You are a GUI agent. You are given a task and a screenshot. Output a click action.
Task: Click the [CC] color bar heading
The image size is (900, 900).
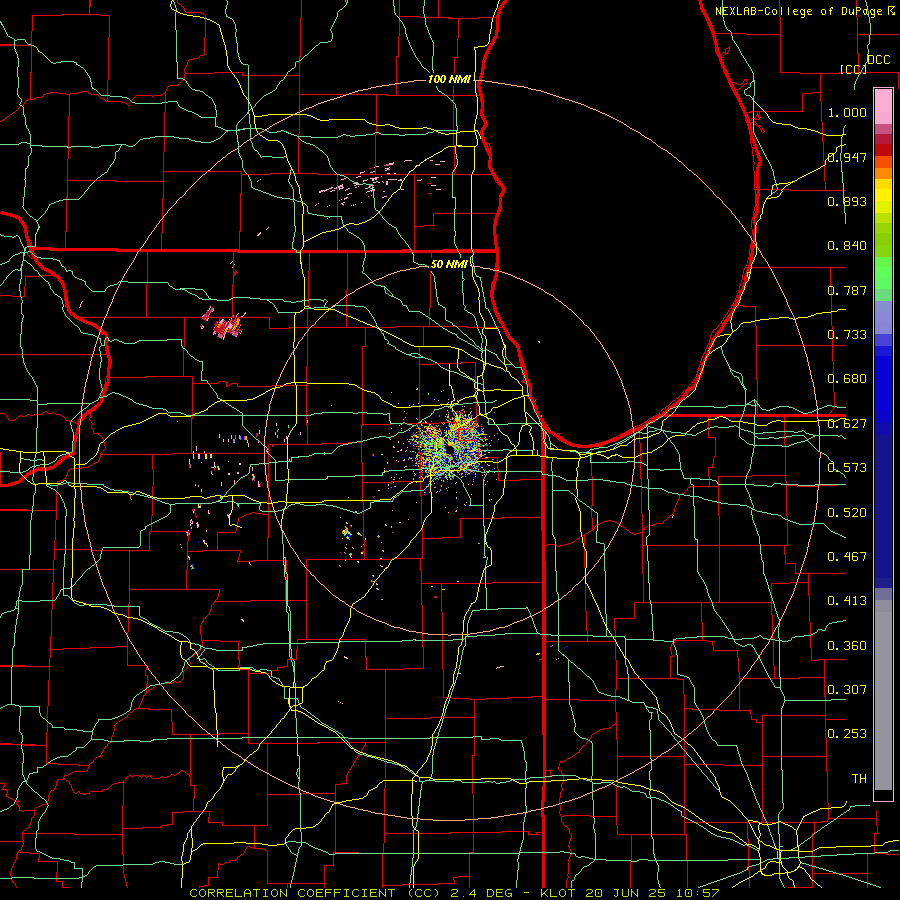tap(853, 69)
